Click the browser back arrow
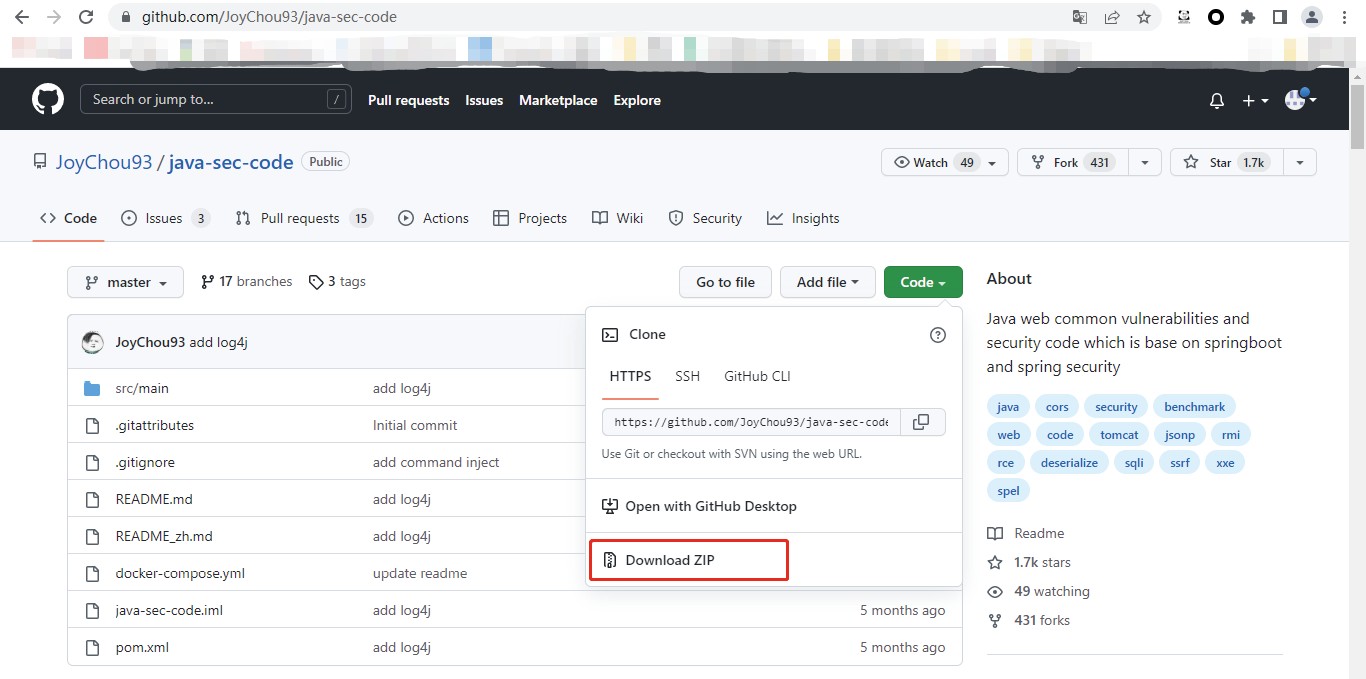Screen dimensions: 1366x679 (22, 17)
